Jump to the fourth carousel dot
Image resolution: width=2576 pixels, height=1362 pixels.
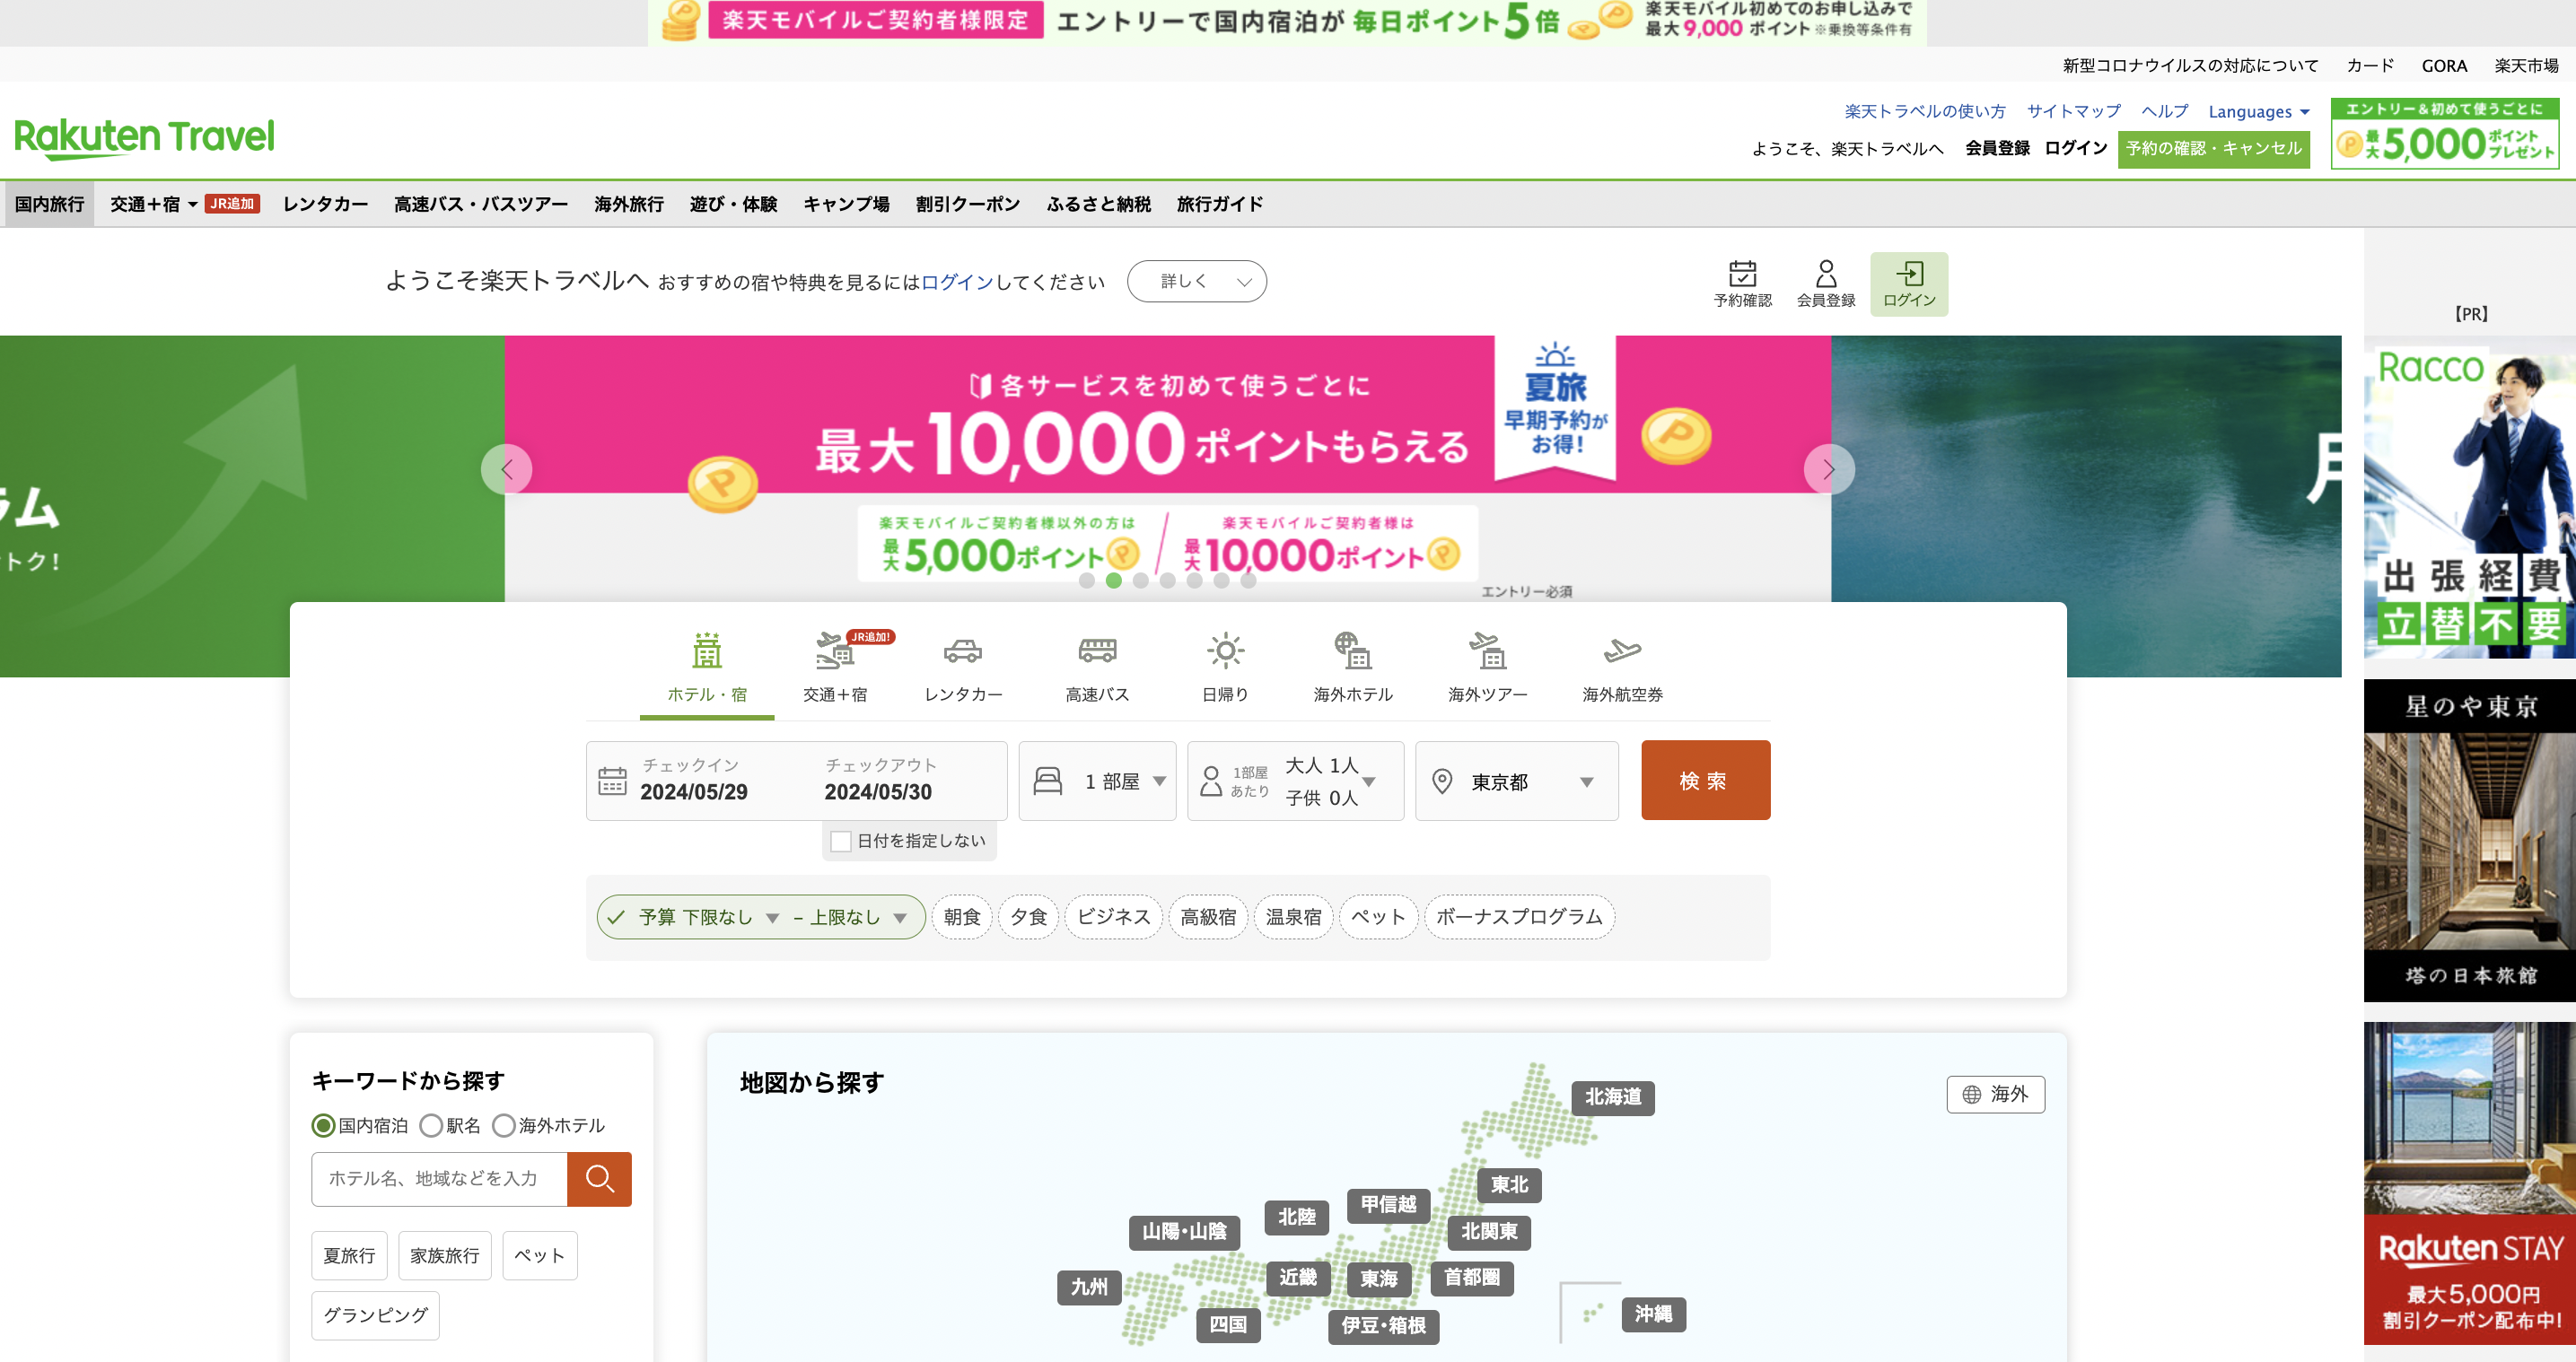pos(1167,581)
